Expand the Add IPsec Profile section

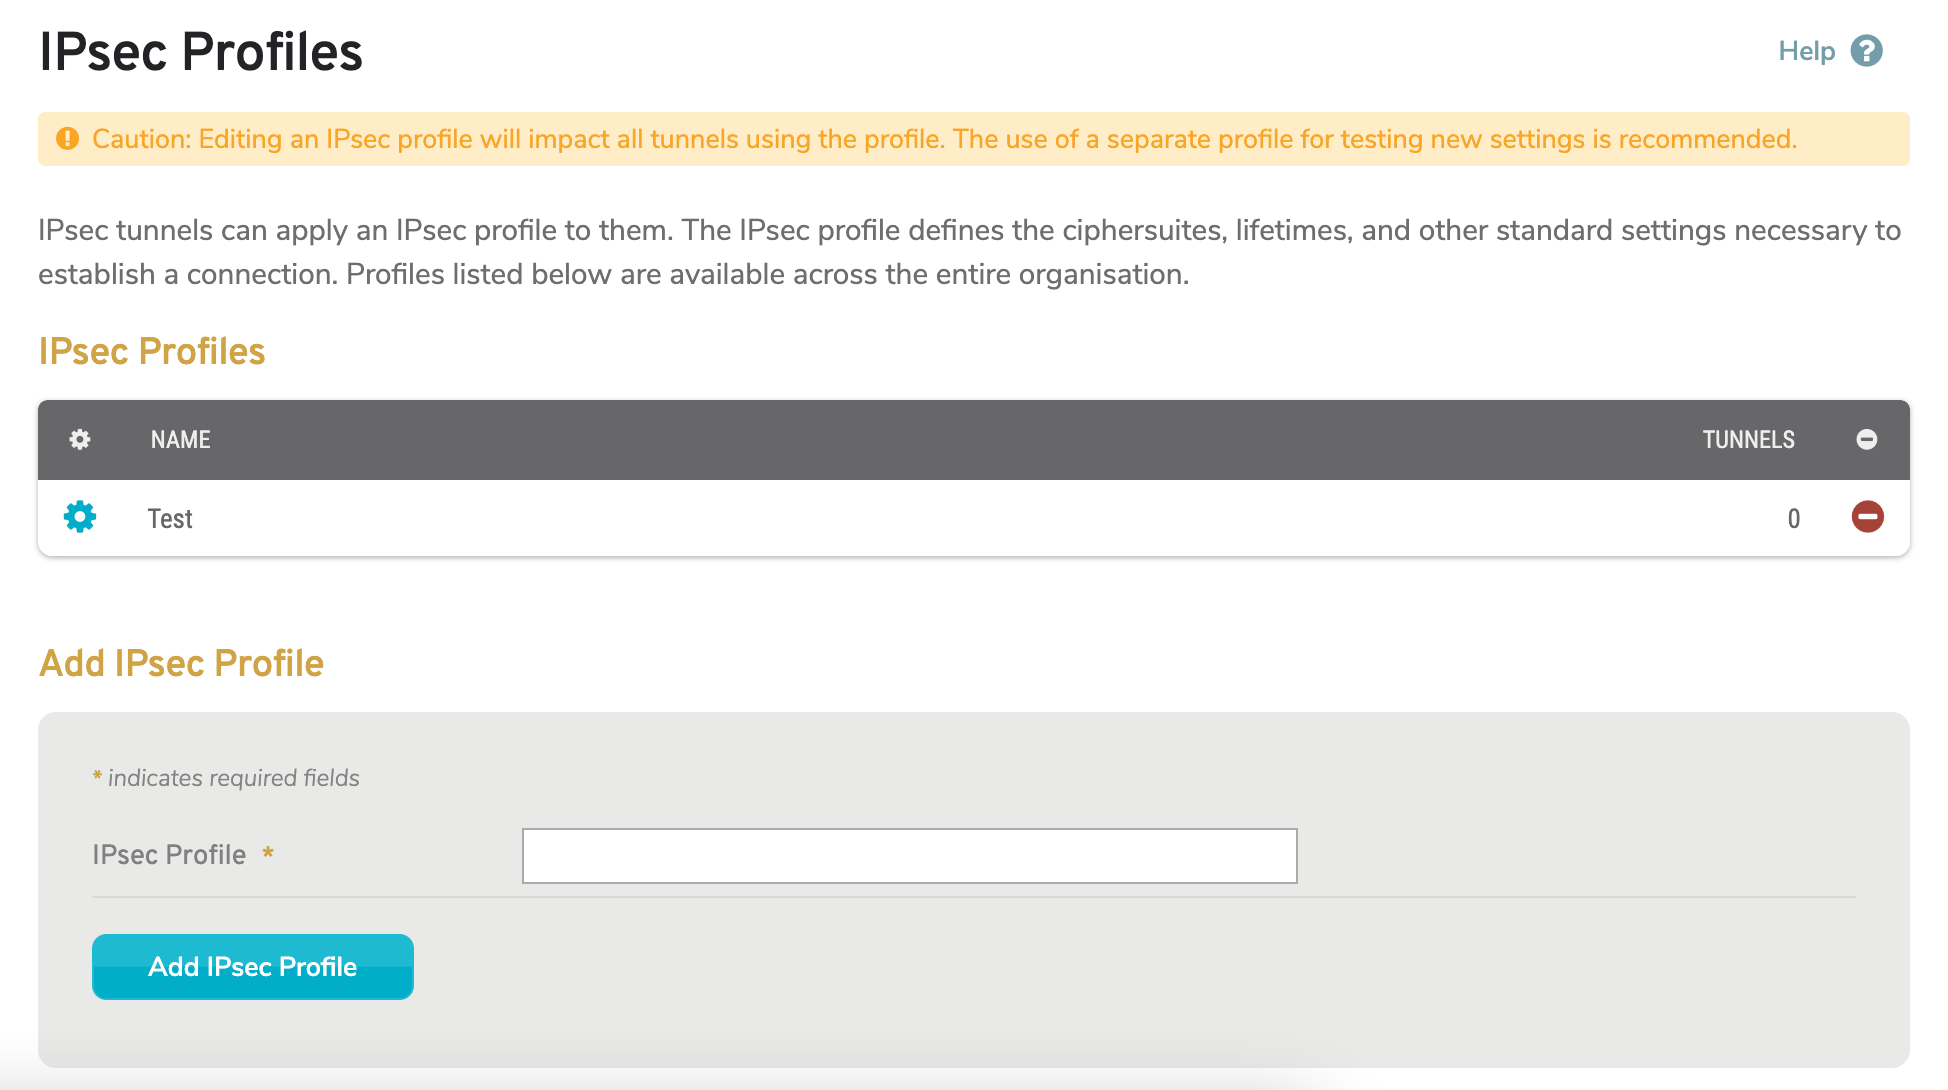[181, 663]
